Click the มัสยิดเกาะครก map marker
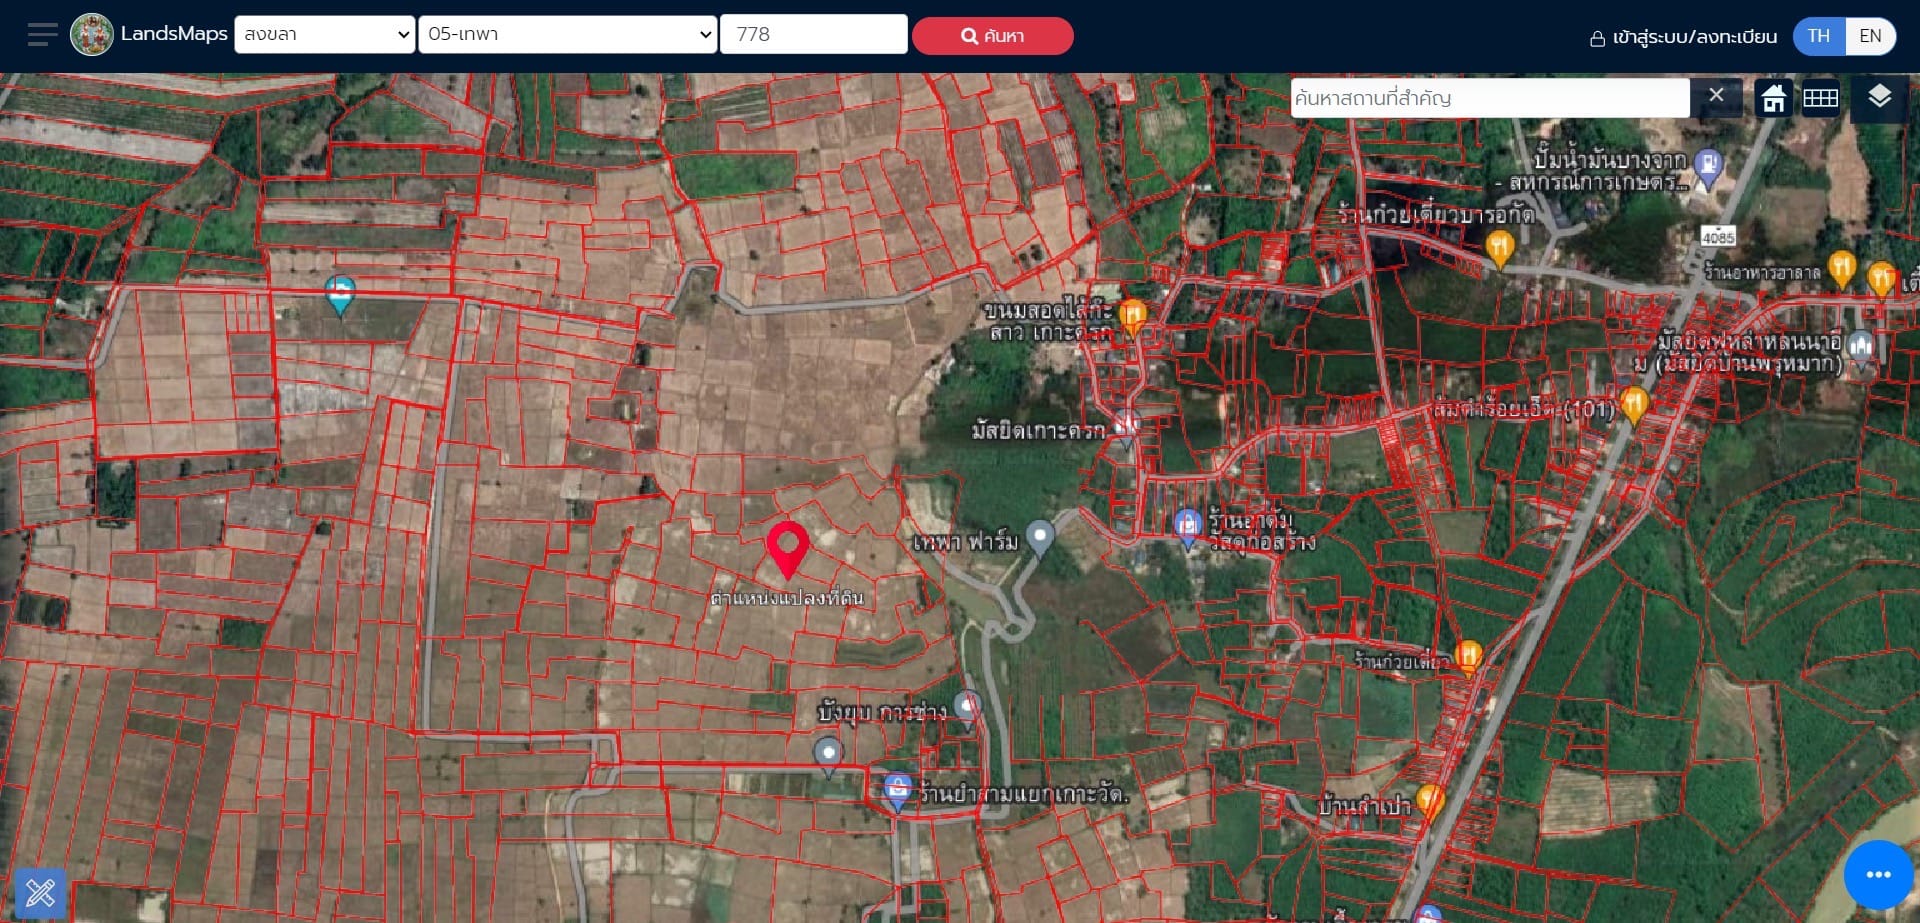1920x923 pixels. pos(1127,427)
